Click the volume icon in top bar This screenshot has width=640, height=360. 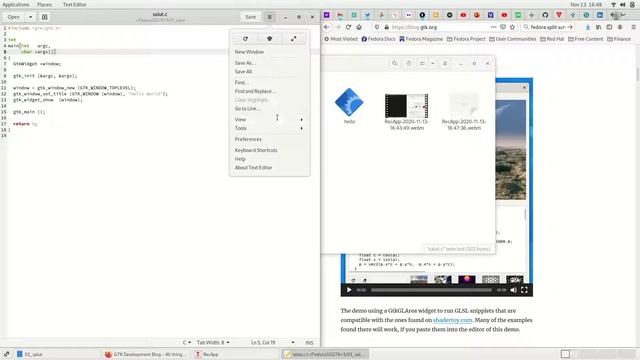coord(623,4)
